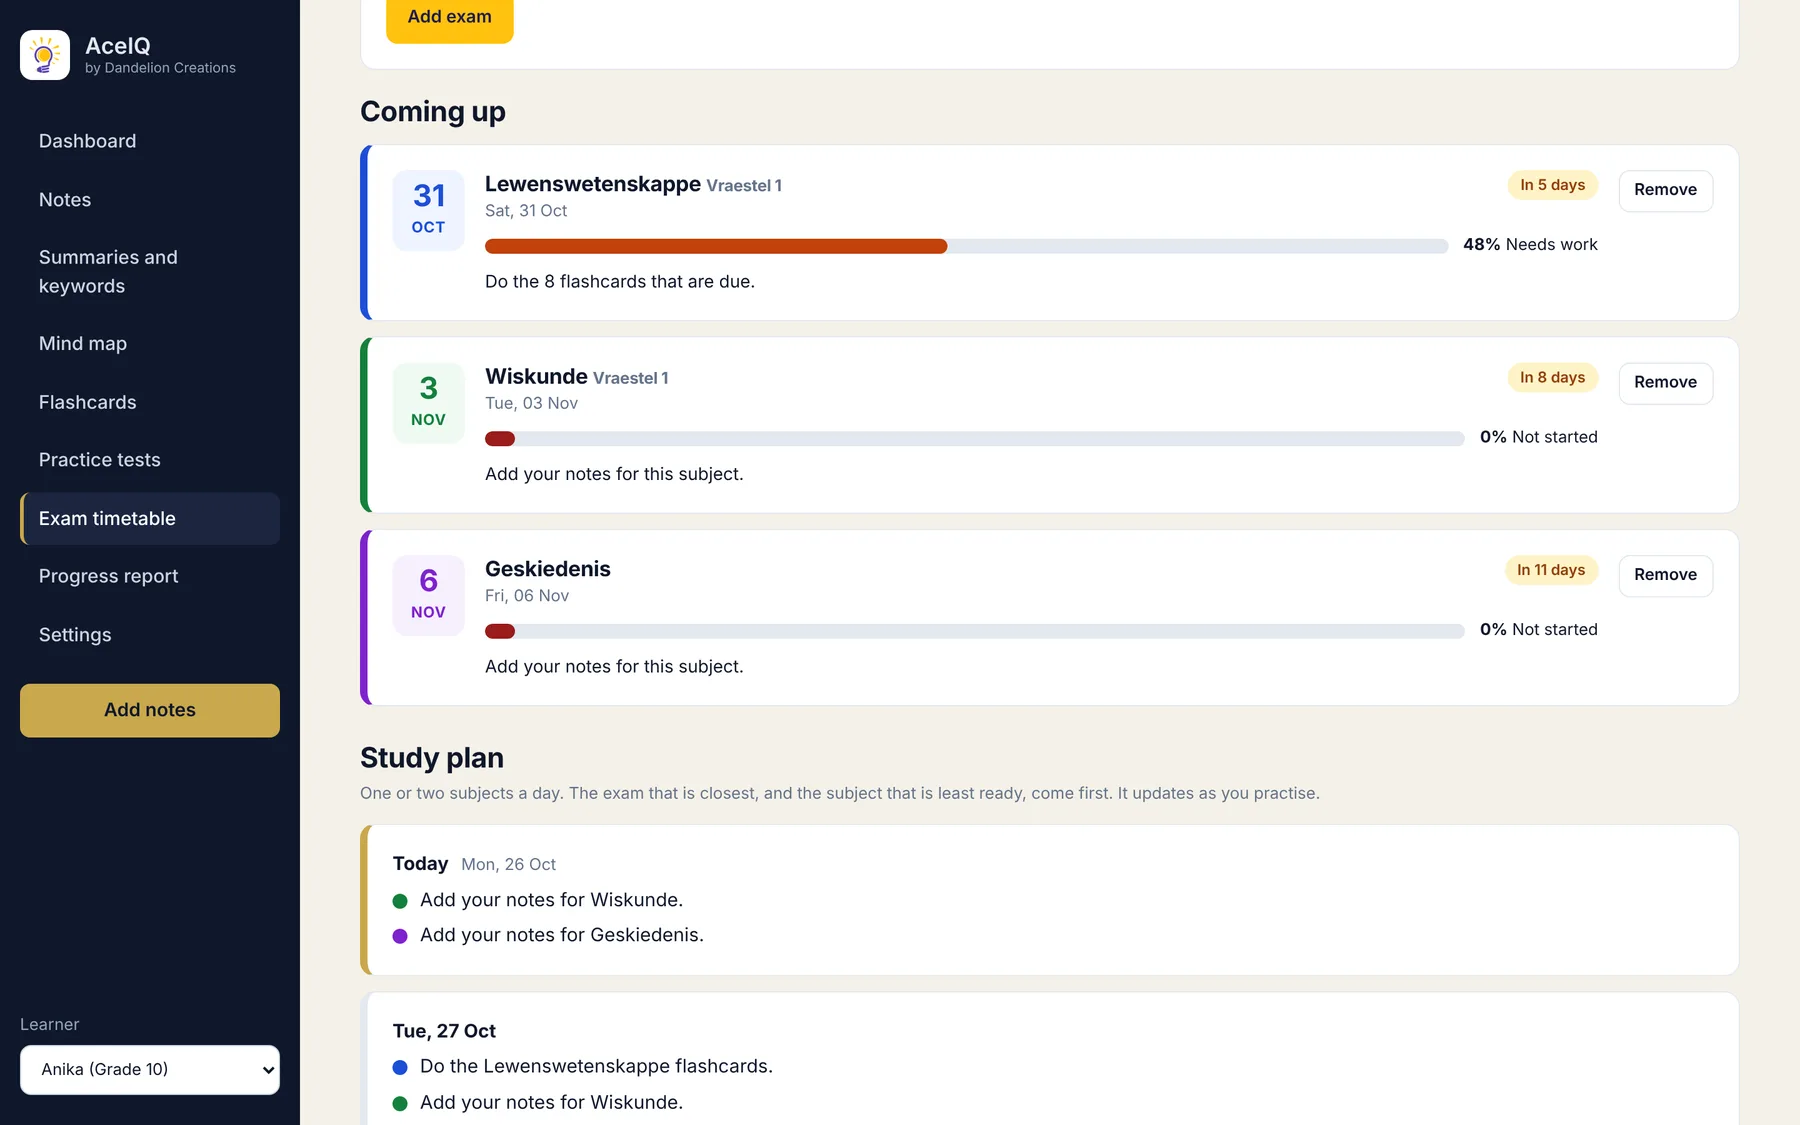The width and height of the screenshot is (1800, 1125).
Task: Click the 'In 11 days' badge
Action: coord(1551,570)
